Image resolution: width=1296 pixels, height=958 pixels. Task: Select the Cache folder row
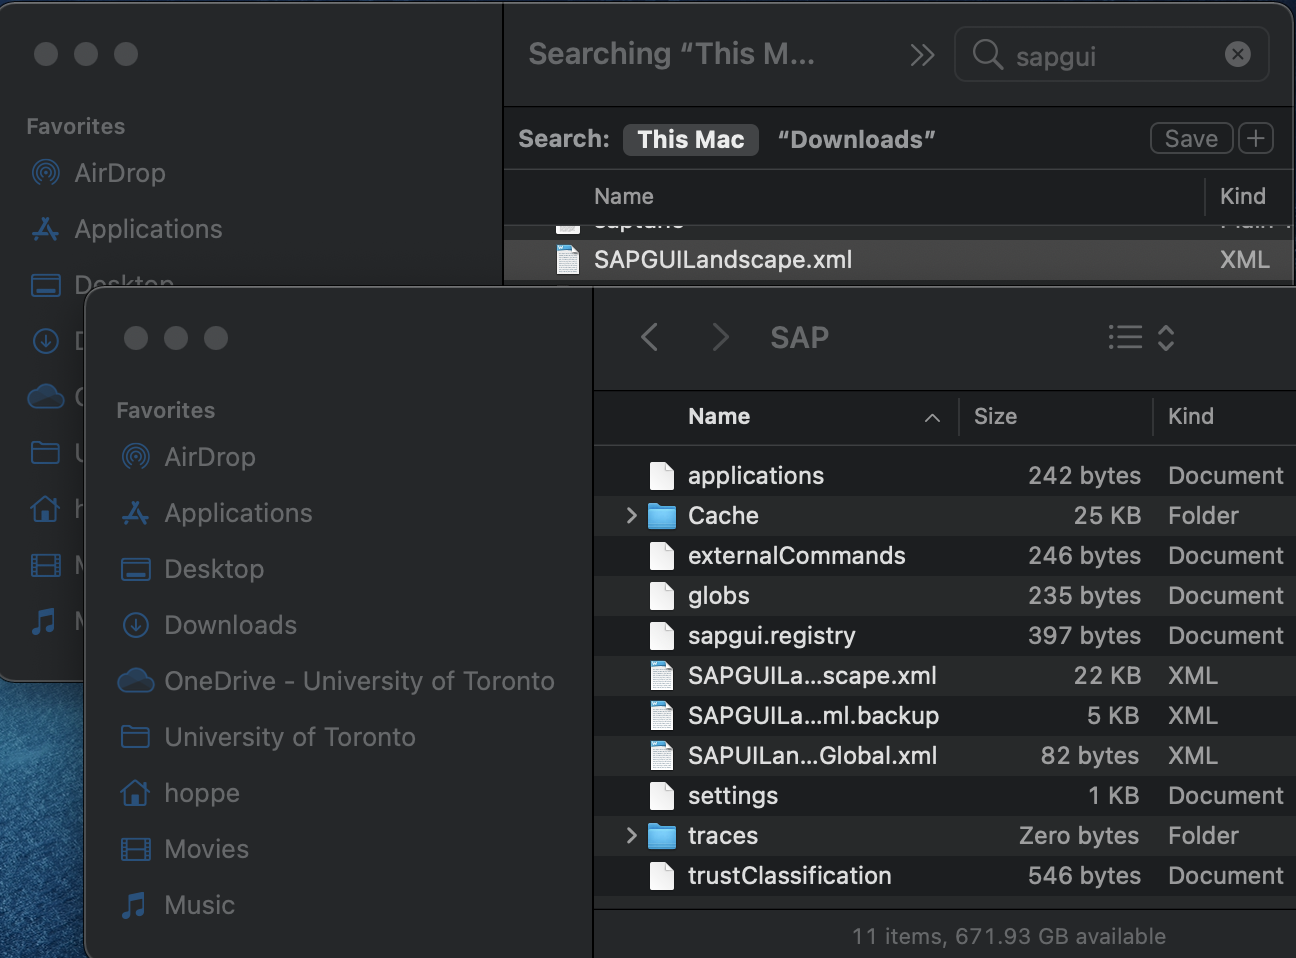click(x=945, y=516)
